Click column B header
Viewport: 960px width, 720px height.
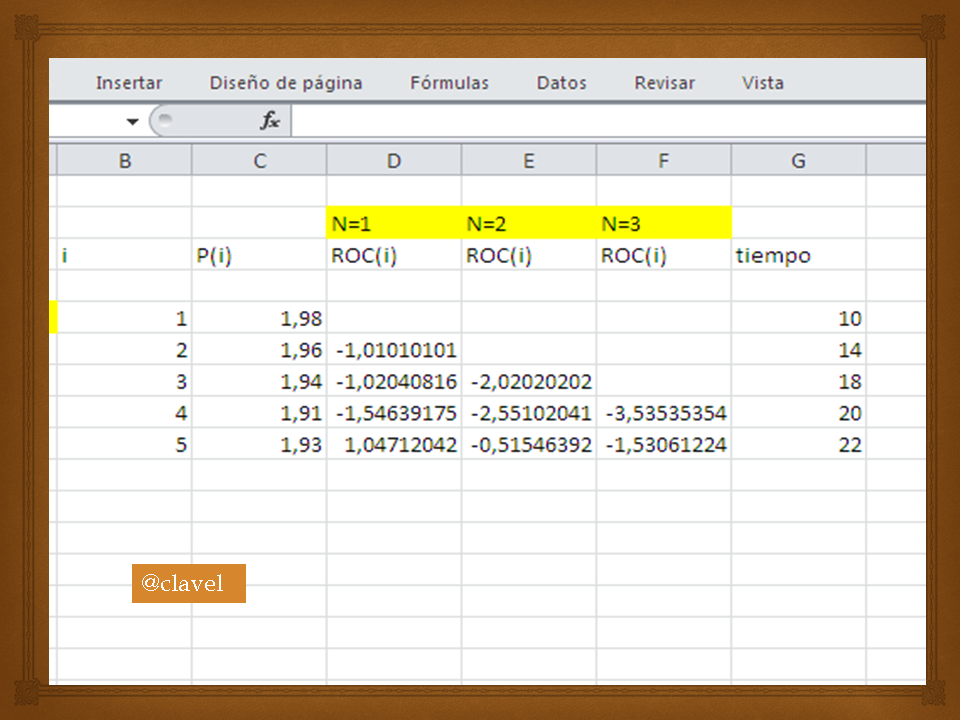coord(125,160)
